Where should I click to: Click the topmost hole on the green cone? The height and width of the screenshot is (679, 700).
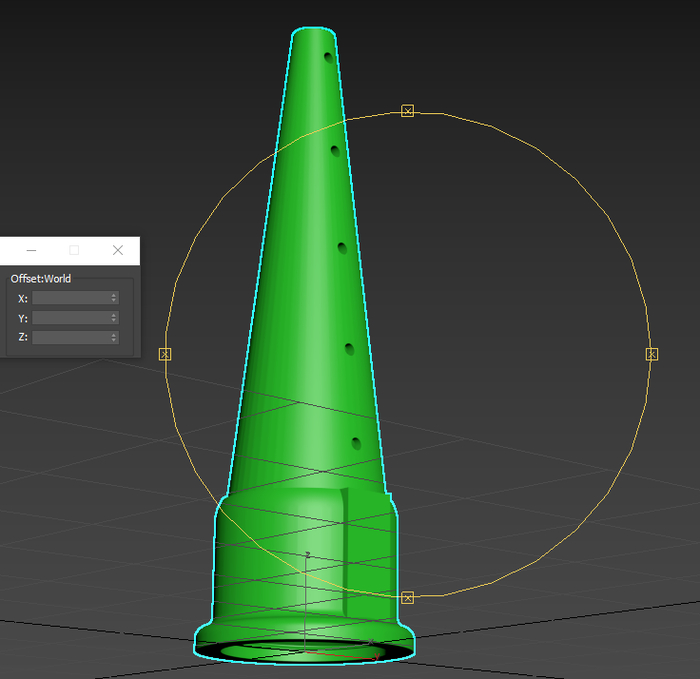(328, 57)
